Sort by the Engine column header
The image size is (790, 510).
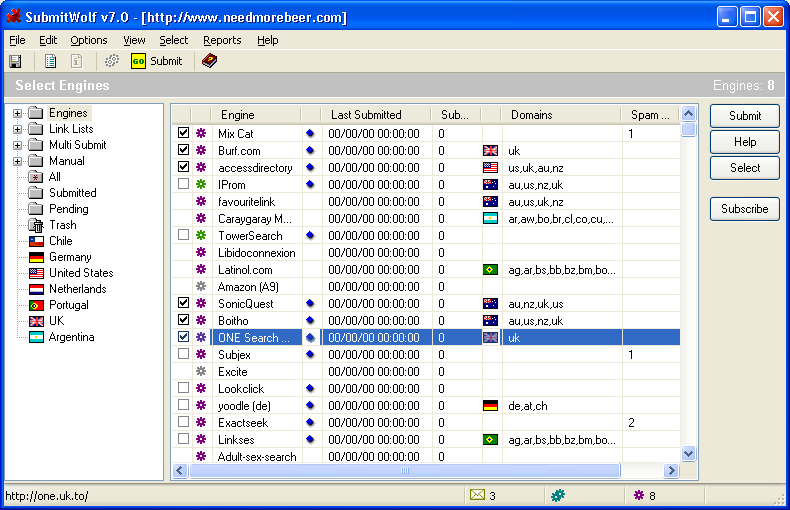(256, 115)
